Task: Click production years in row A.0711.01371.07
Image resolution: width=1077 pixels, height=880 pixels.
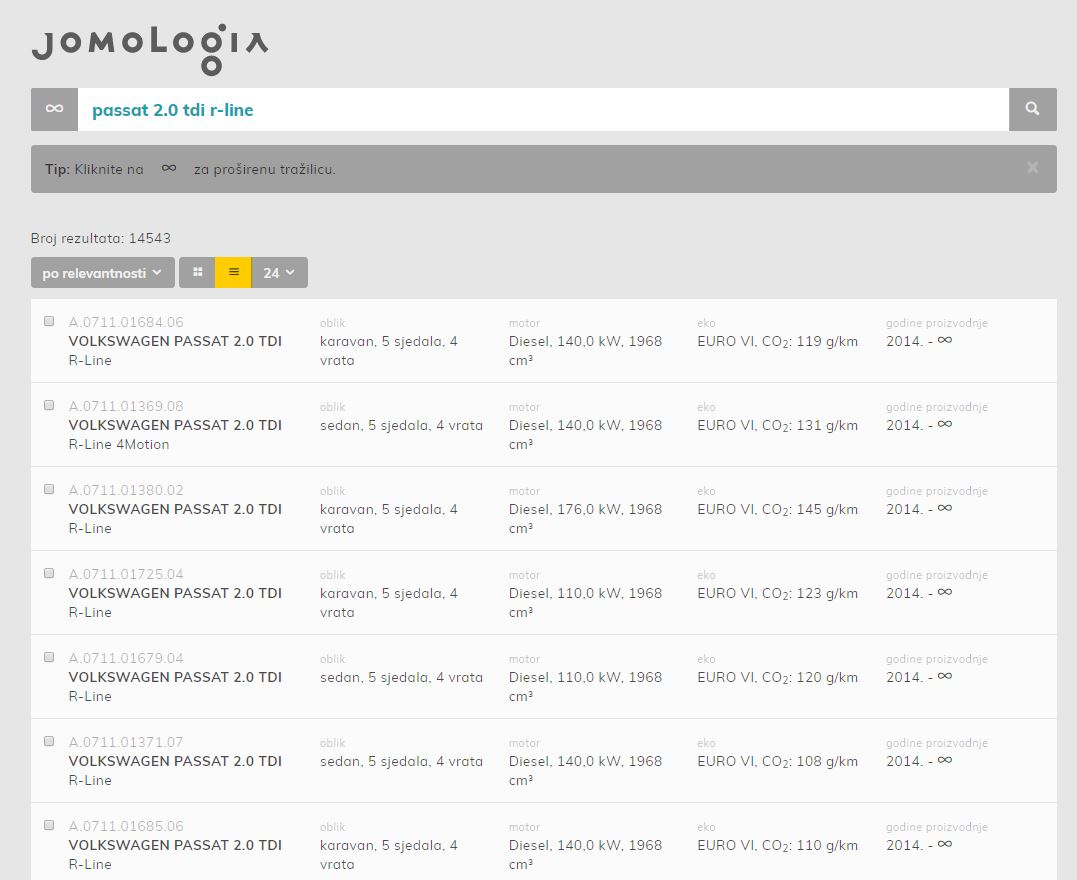Action: 919,760
